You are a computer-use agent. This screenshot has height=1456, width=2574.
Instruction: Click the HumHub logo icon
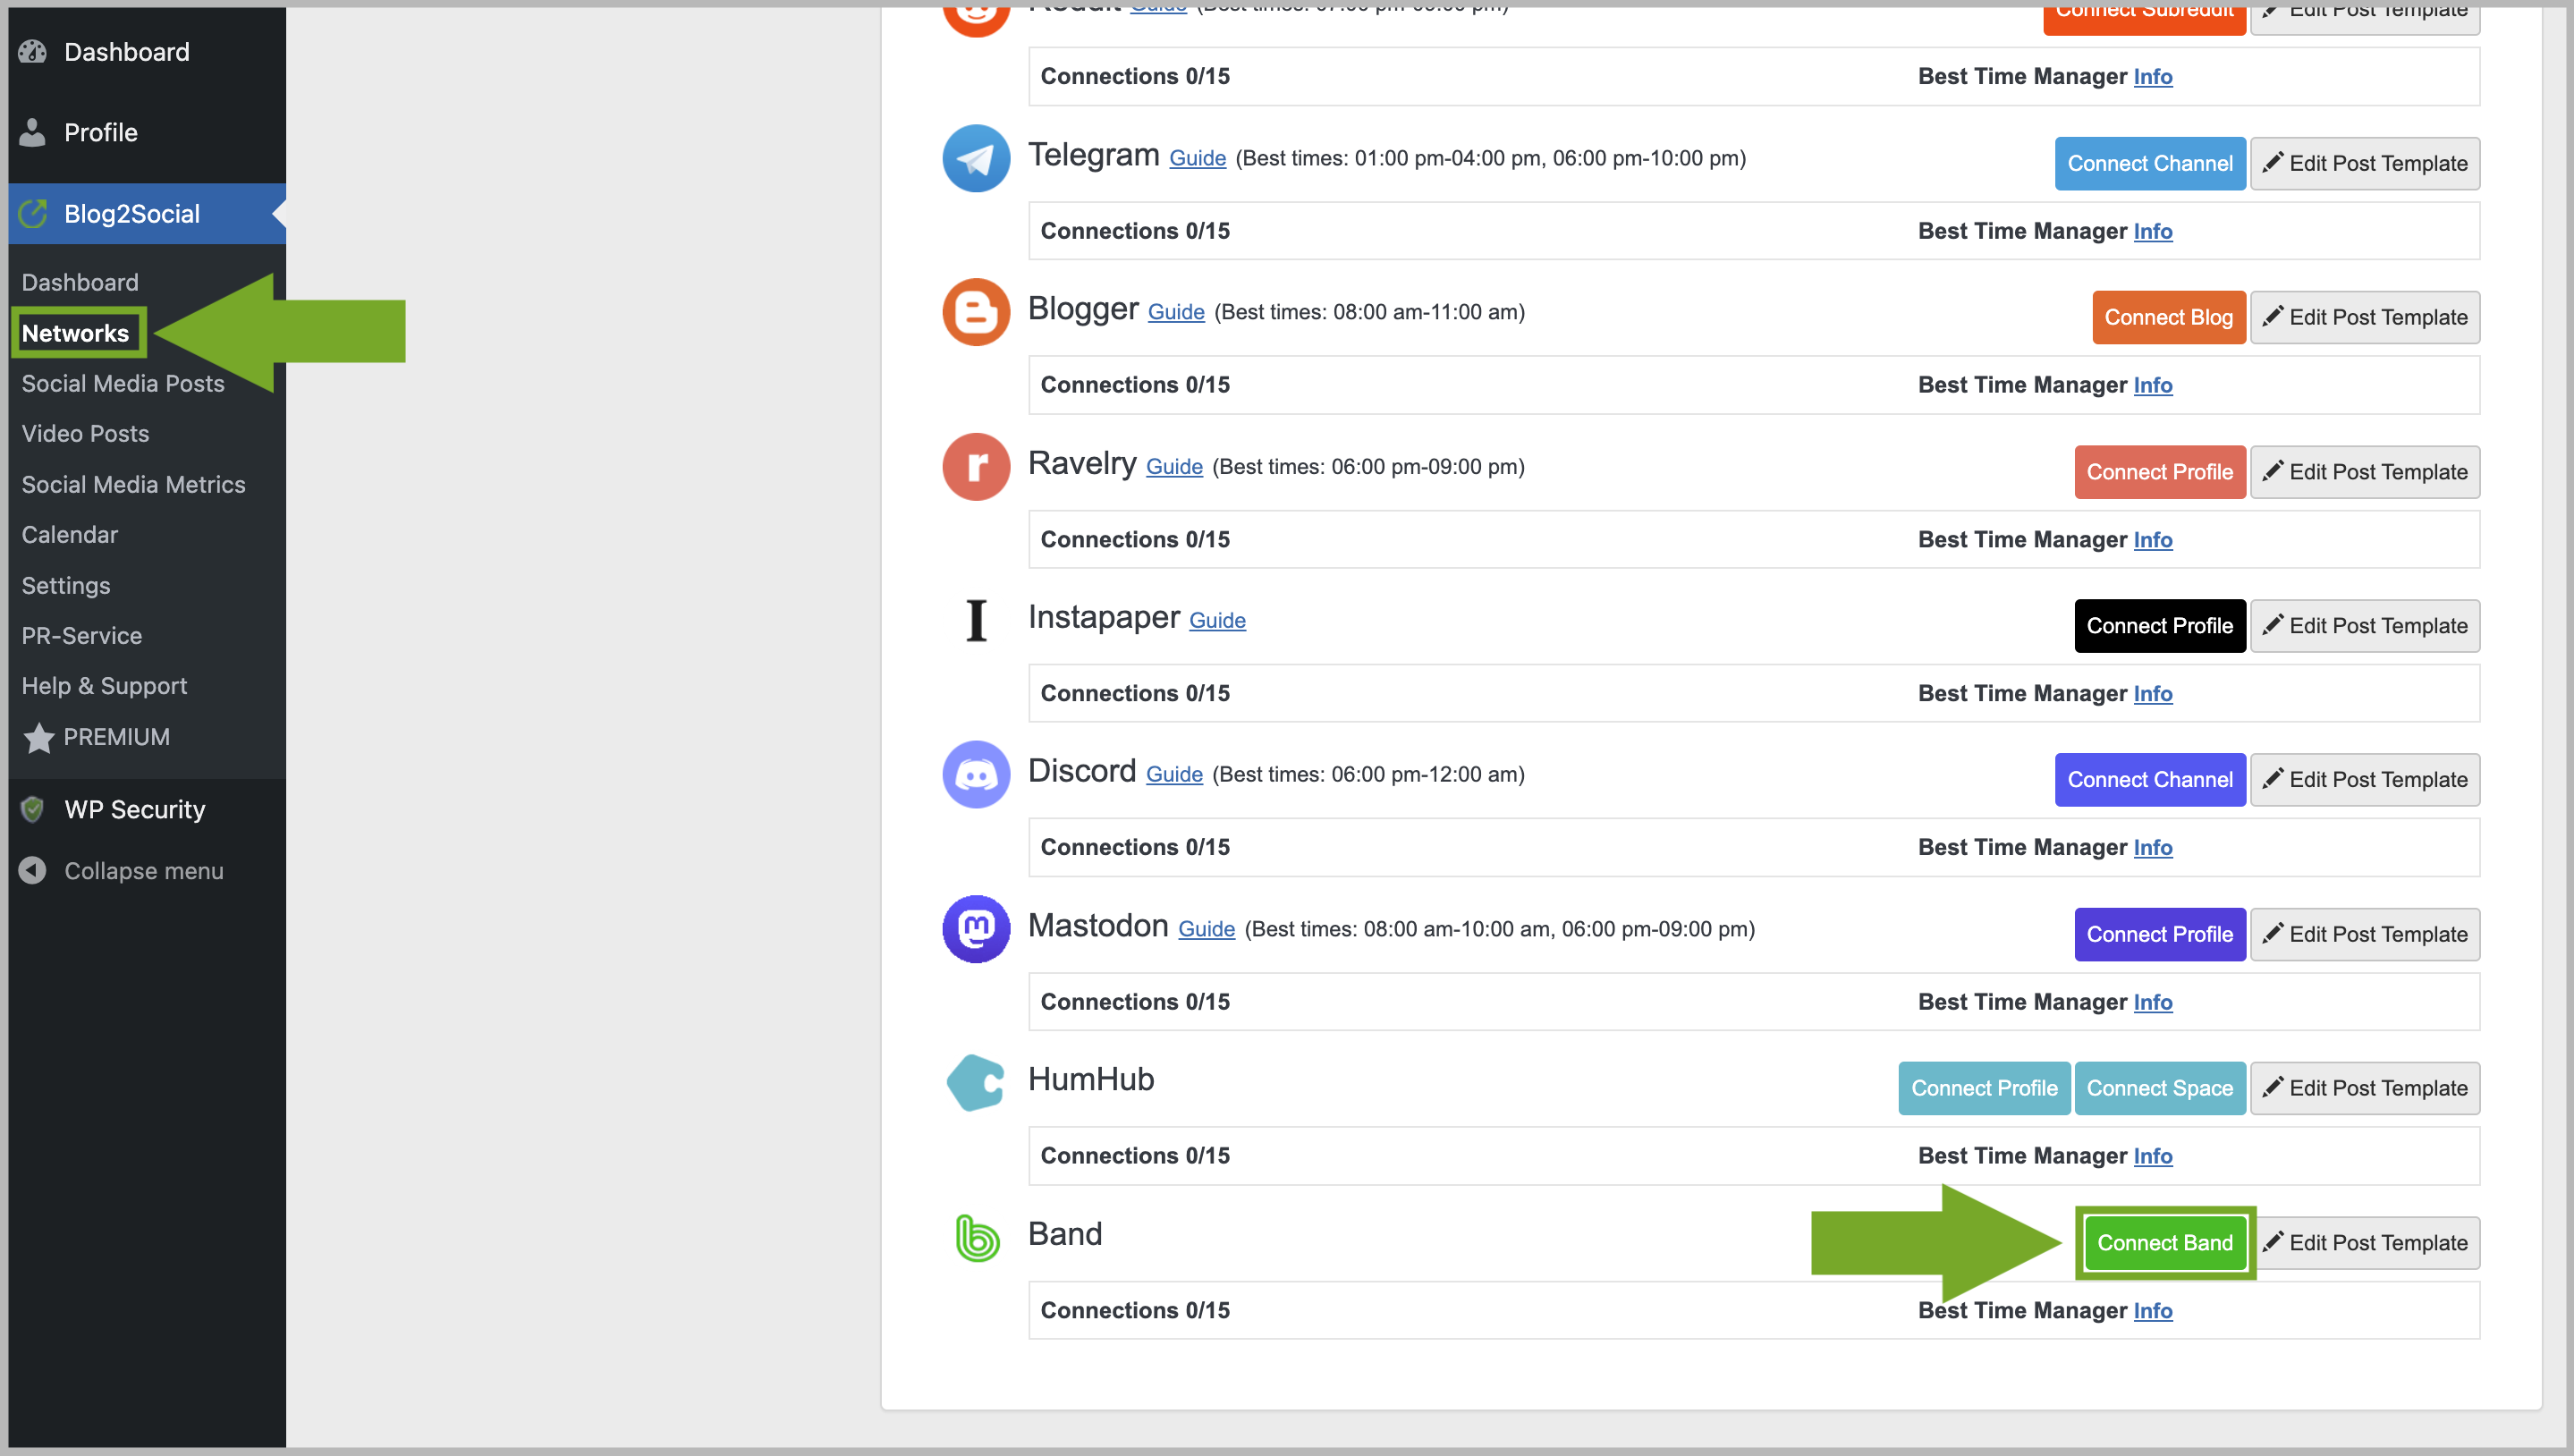[x=975, y=1083]
